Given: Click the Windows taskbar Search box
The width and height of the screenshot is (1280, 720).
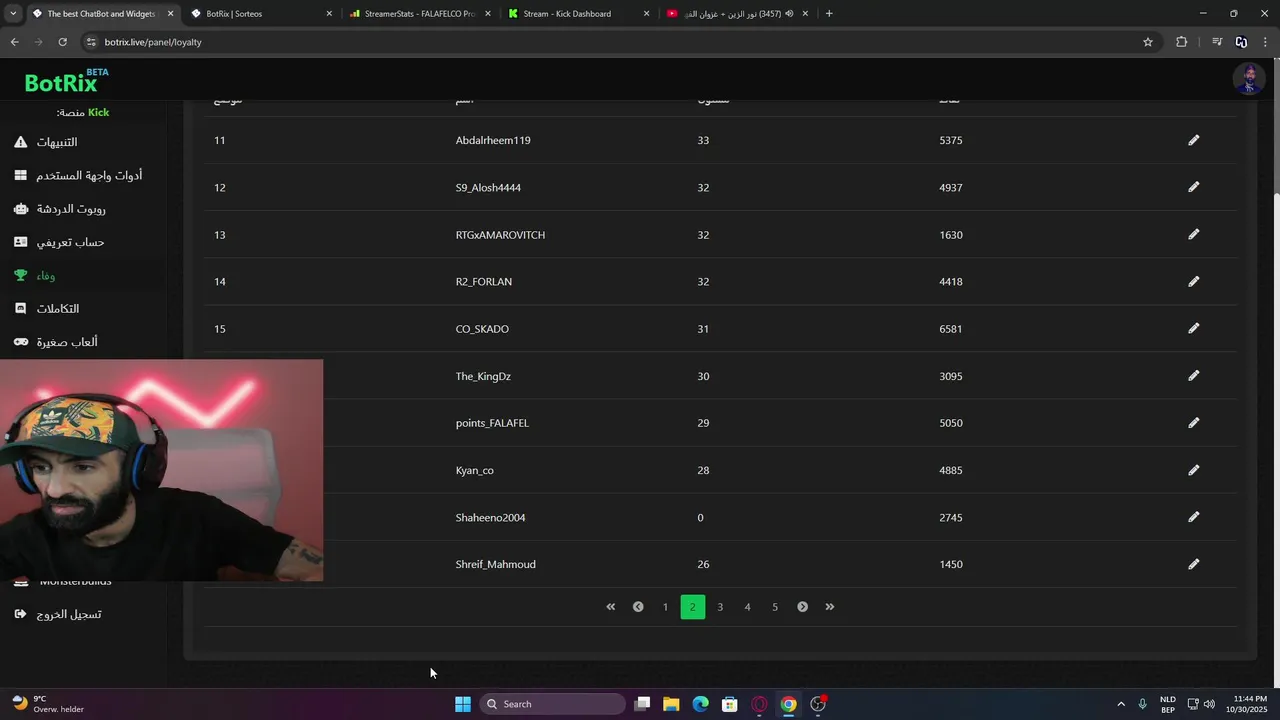Looking at the screenshot, I should [552, 704].
